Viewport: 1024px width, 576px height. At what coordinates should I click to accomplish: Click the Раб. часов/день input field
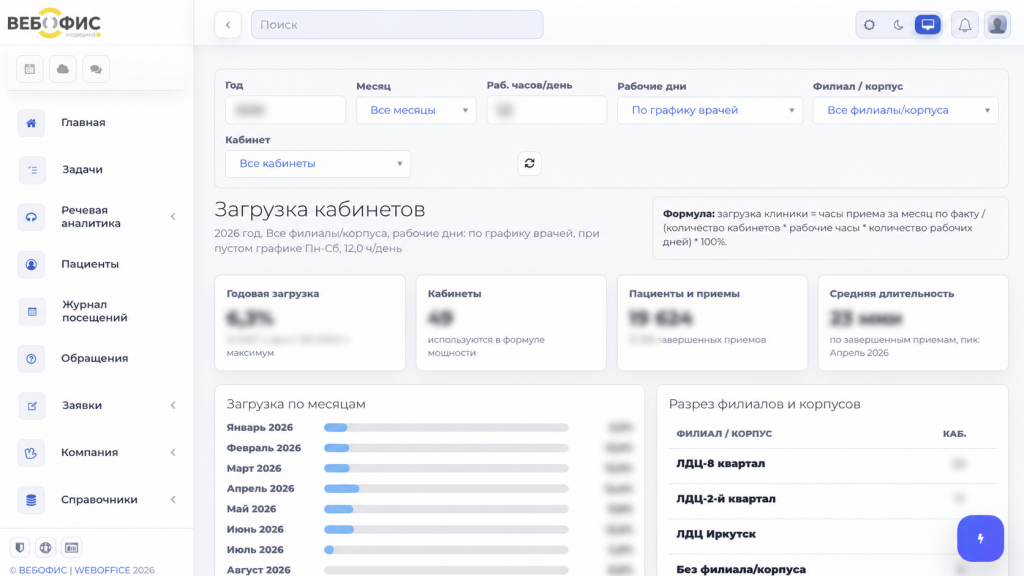[547, 110]
